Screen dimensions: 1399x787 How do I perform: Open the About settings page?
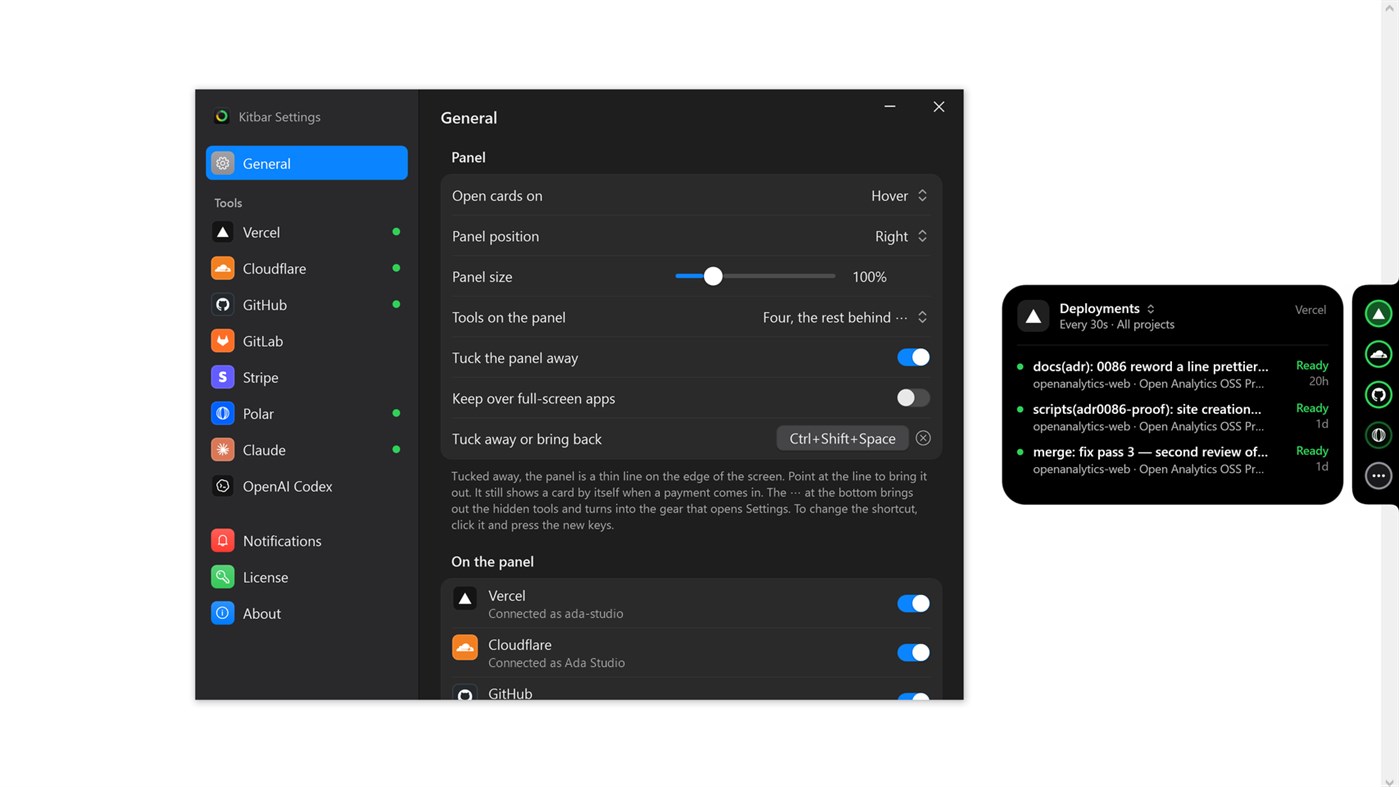307,613
